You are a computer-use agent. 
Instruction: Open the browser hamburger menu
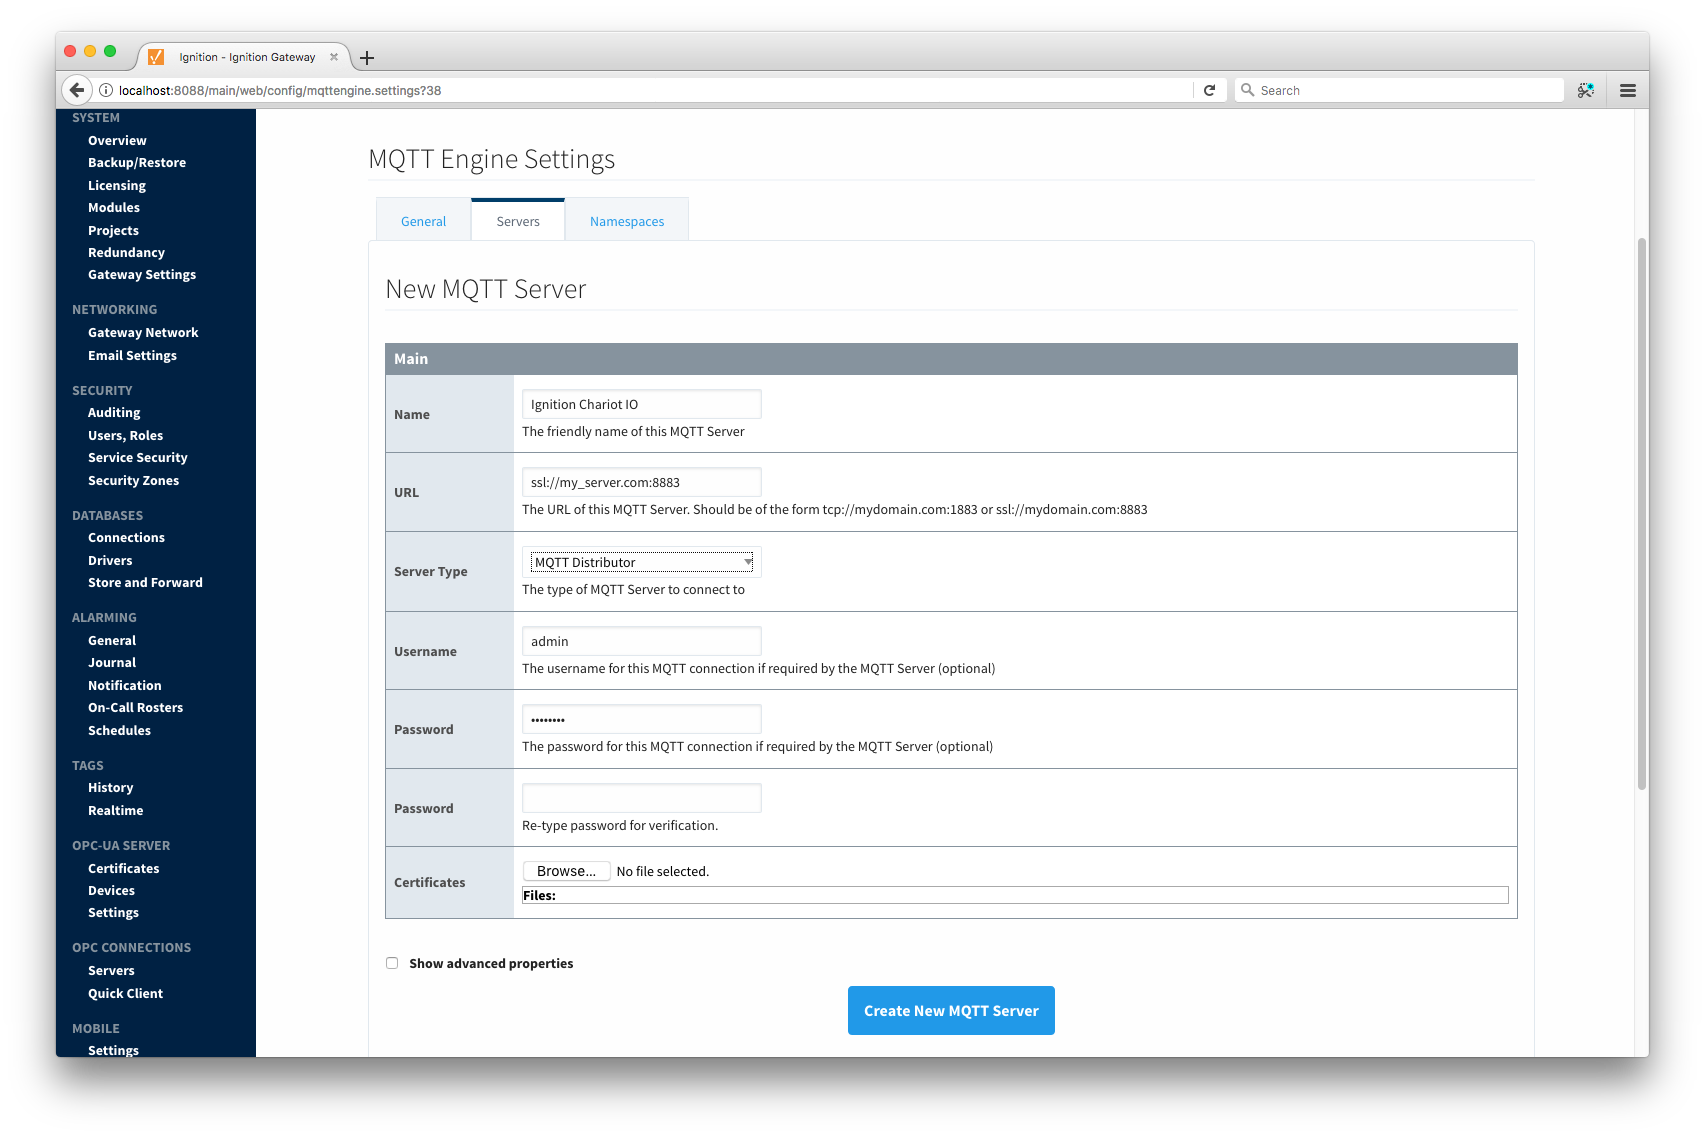(1627, 89)
